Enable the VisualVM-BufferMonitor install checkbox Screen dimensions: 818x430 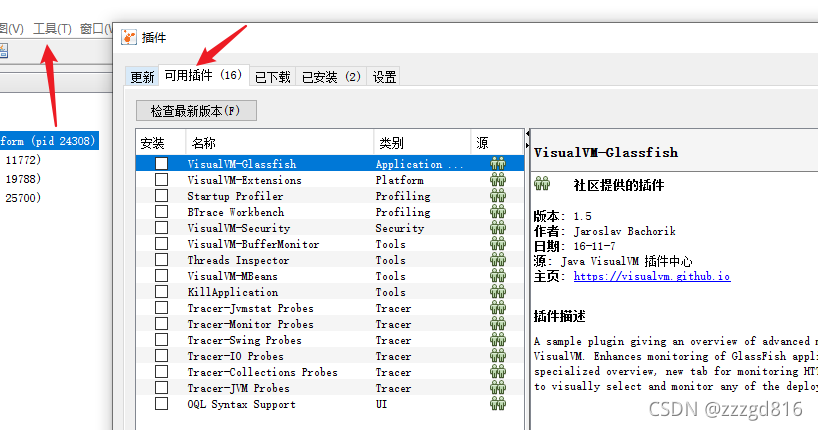(x=162, y=244)
